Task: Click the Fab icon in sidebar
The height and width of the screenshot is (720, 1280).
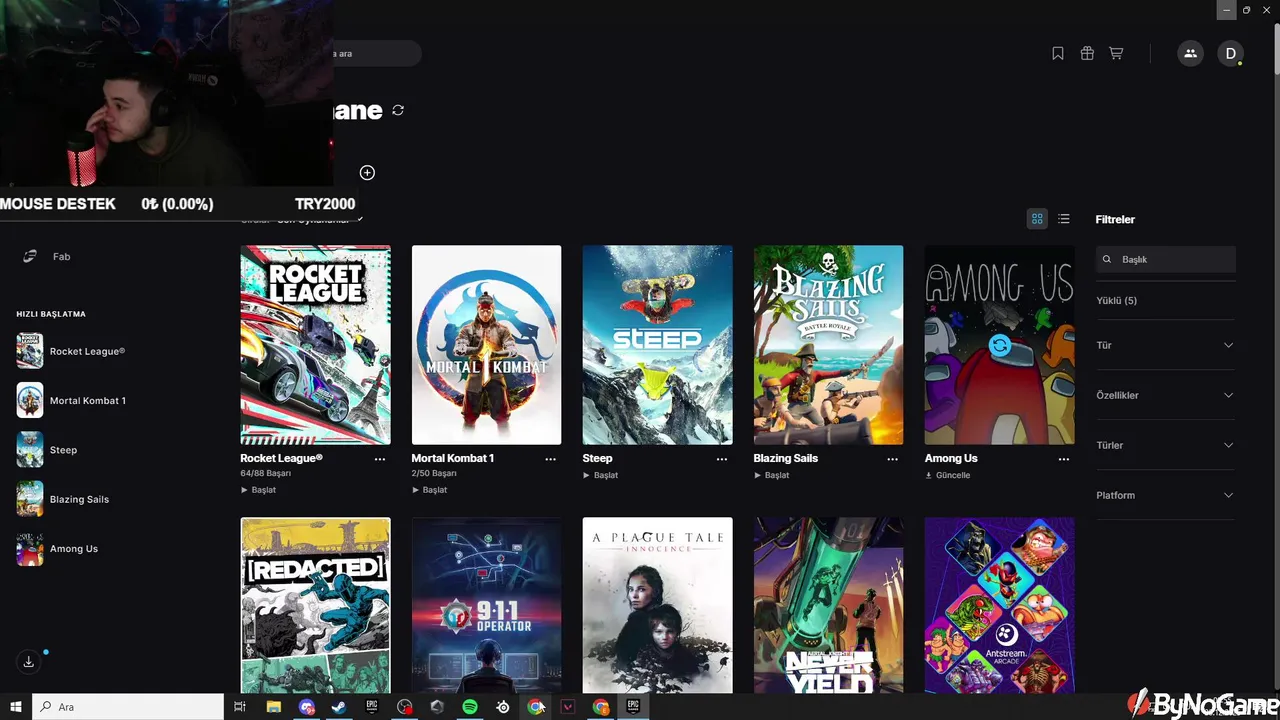Action: click(30, 256)
